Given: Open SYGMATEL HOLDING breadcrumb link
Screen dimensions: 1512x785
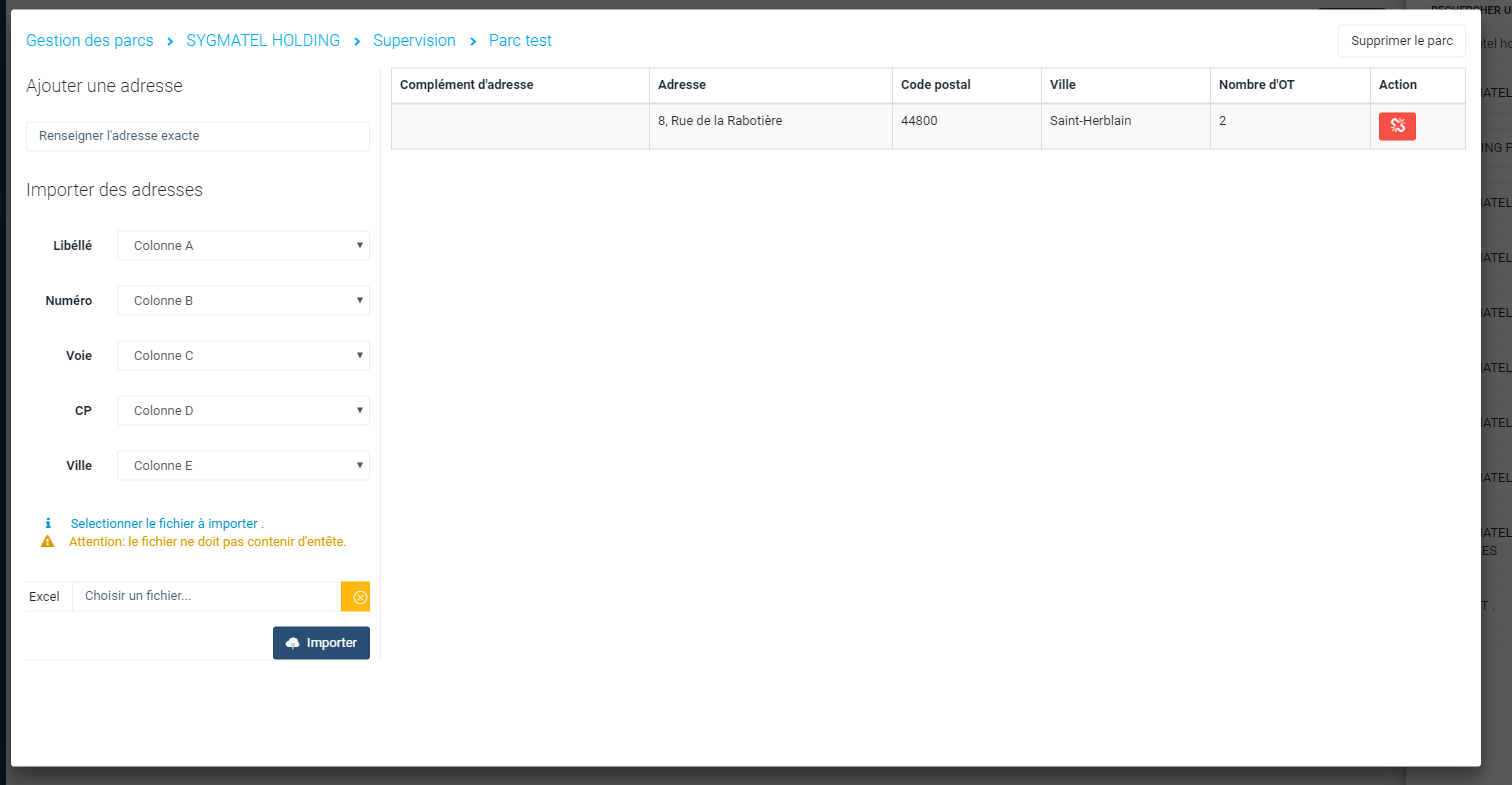Looking at the screenshot, I should point(263,41).
